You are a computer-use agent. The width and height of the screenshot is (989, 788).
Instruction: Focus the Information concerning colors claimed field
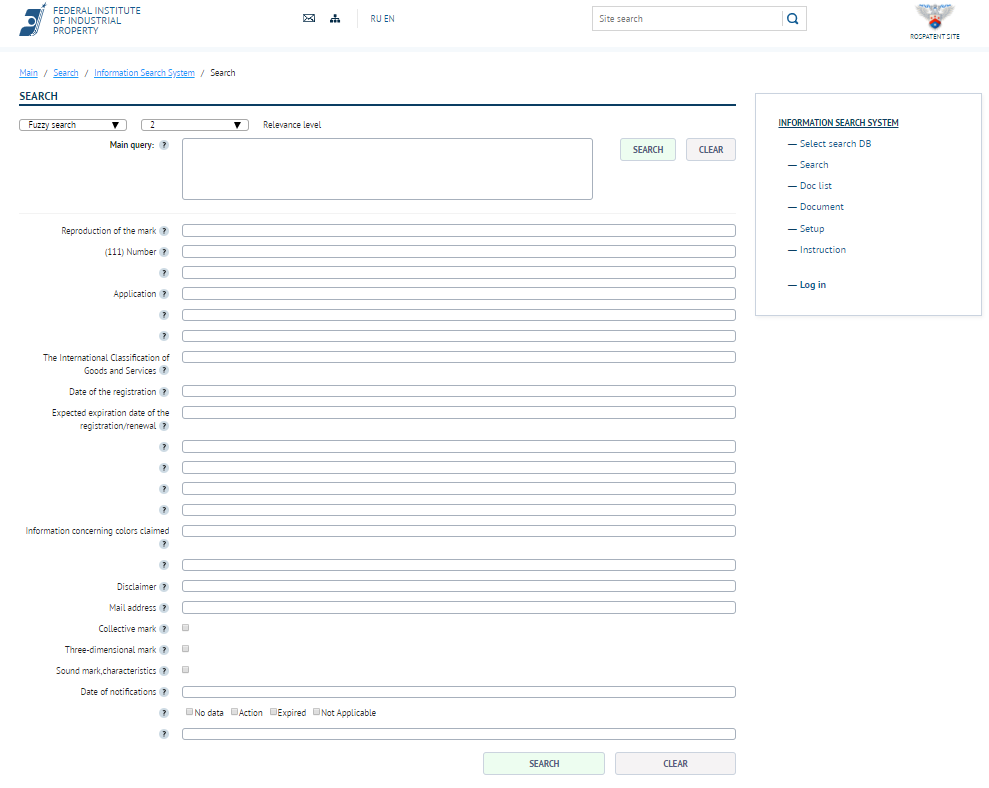tap(459, 531)
